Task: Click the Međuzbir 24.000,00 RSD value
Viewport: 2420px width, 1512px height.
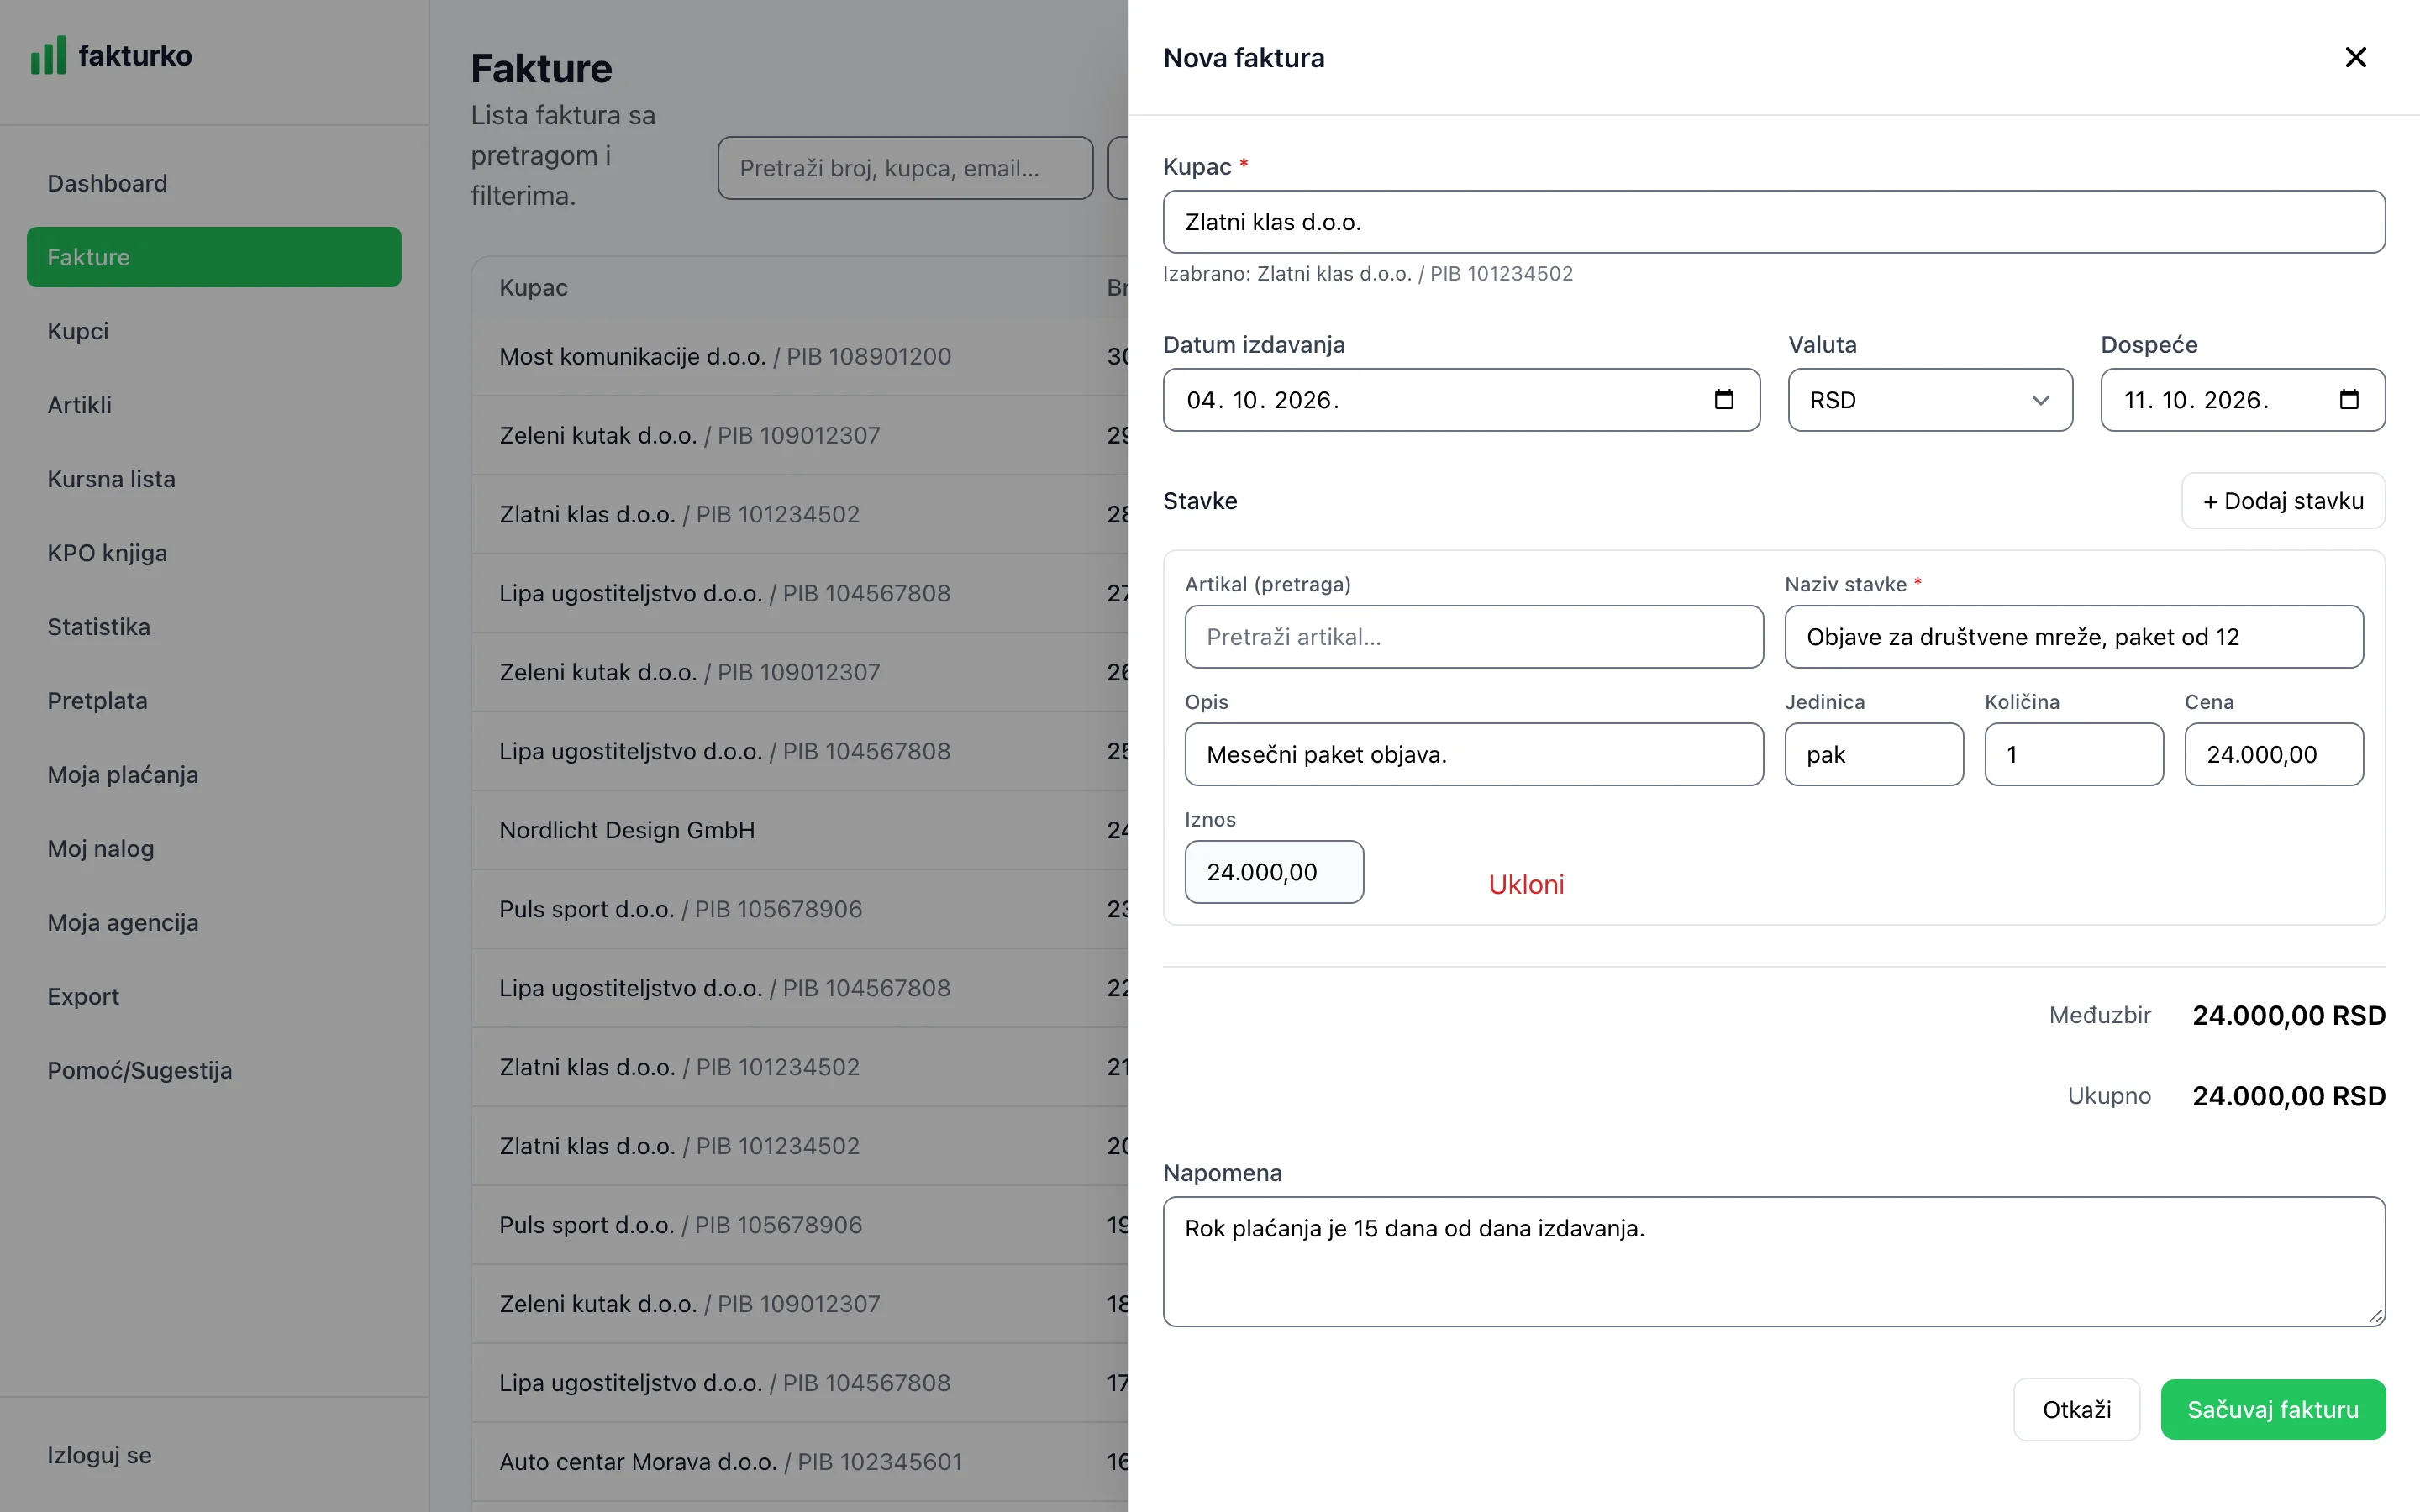Action: pyautogui.click(x=2289, y=1016)
